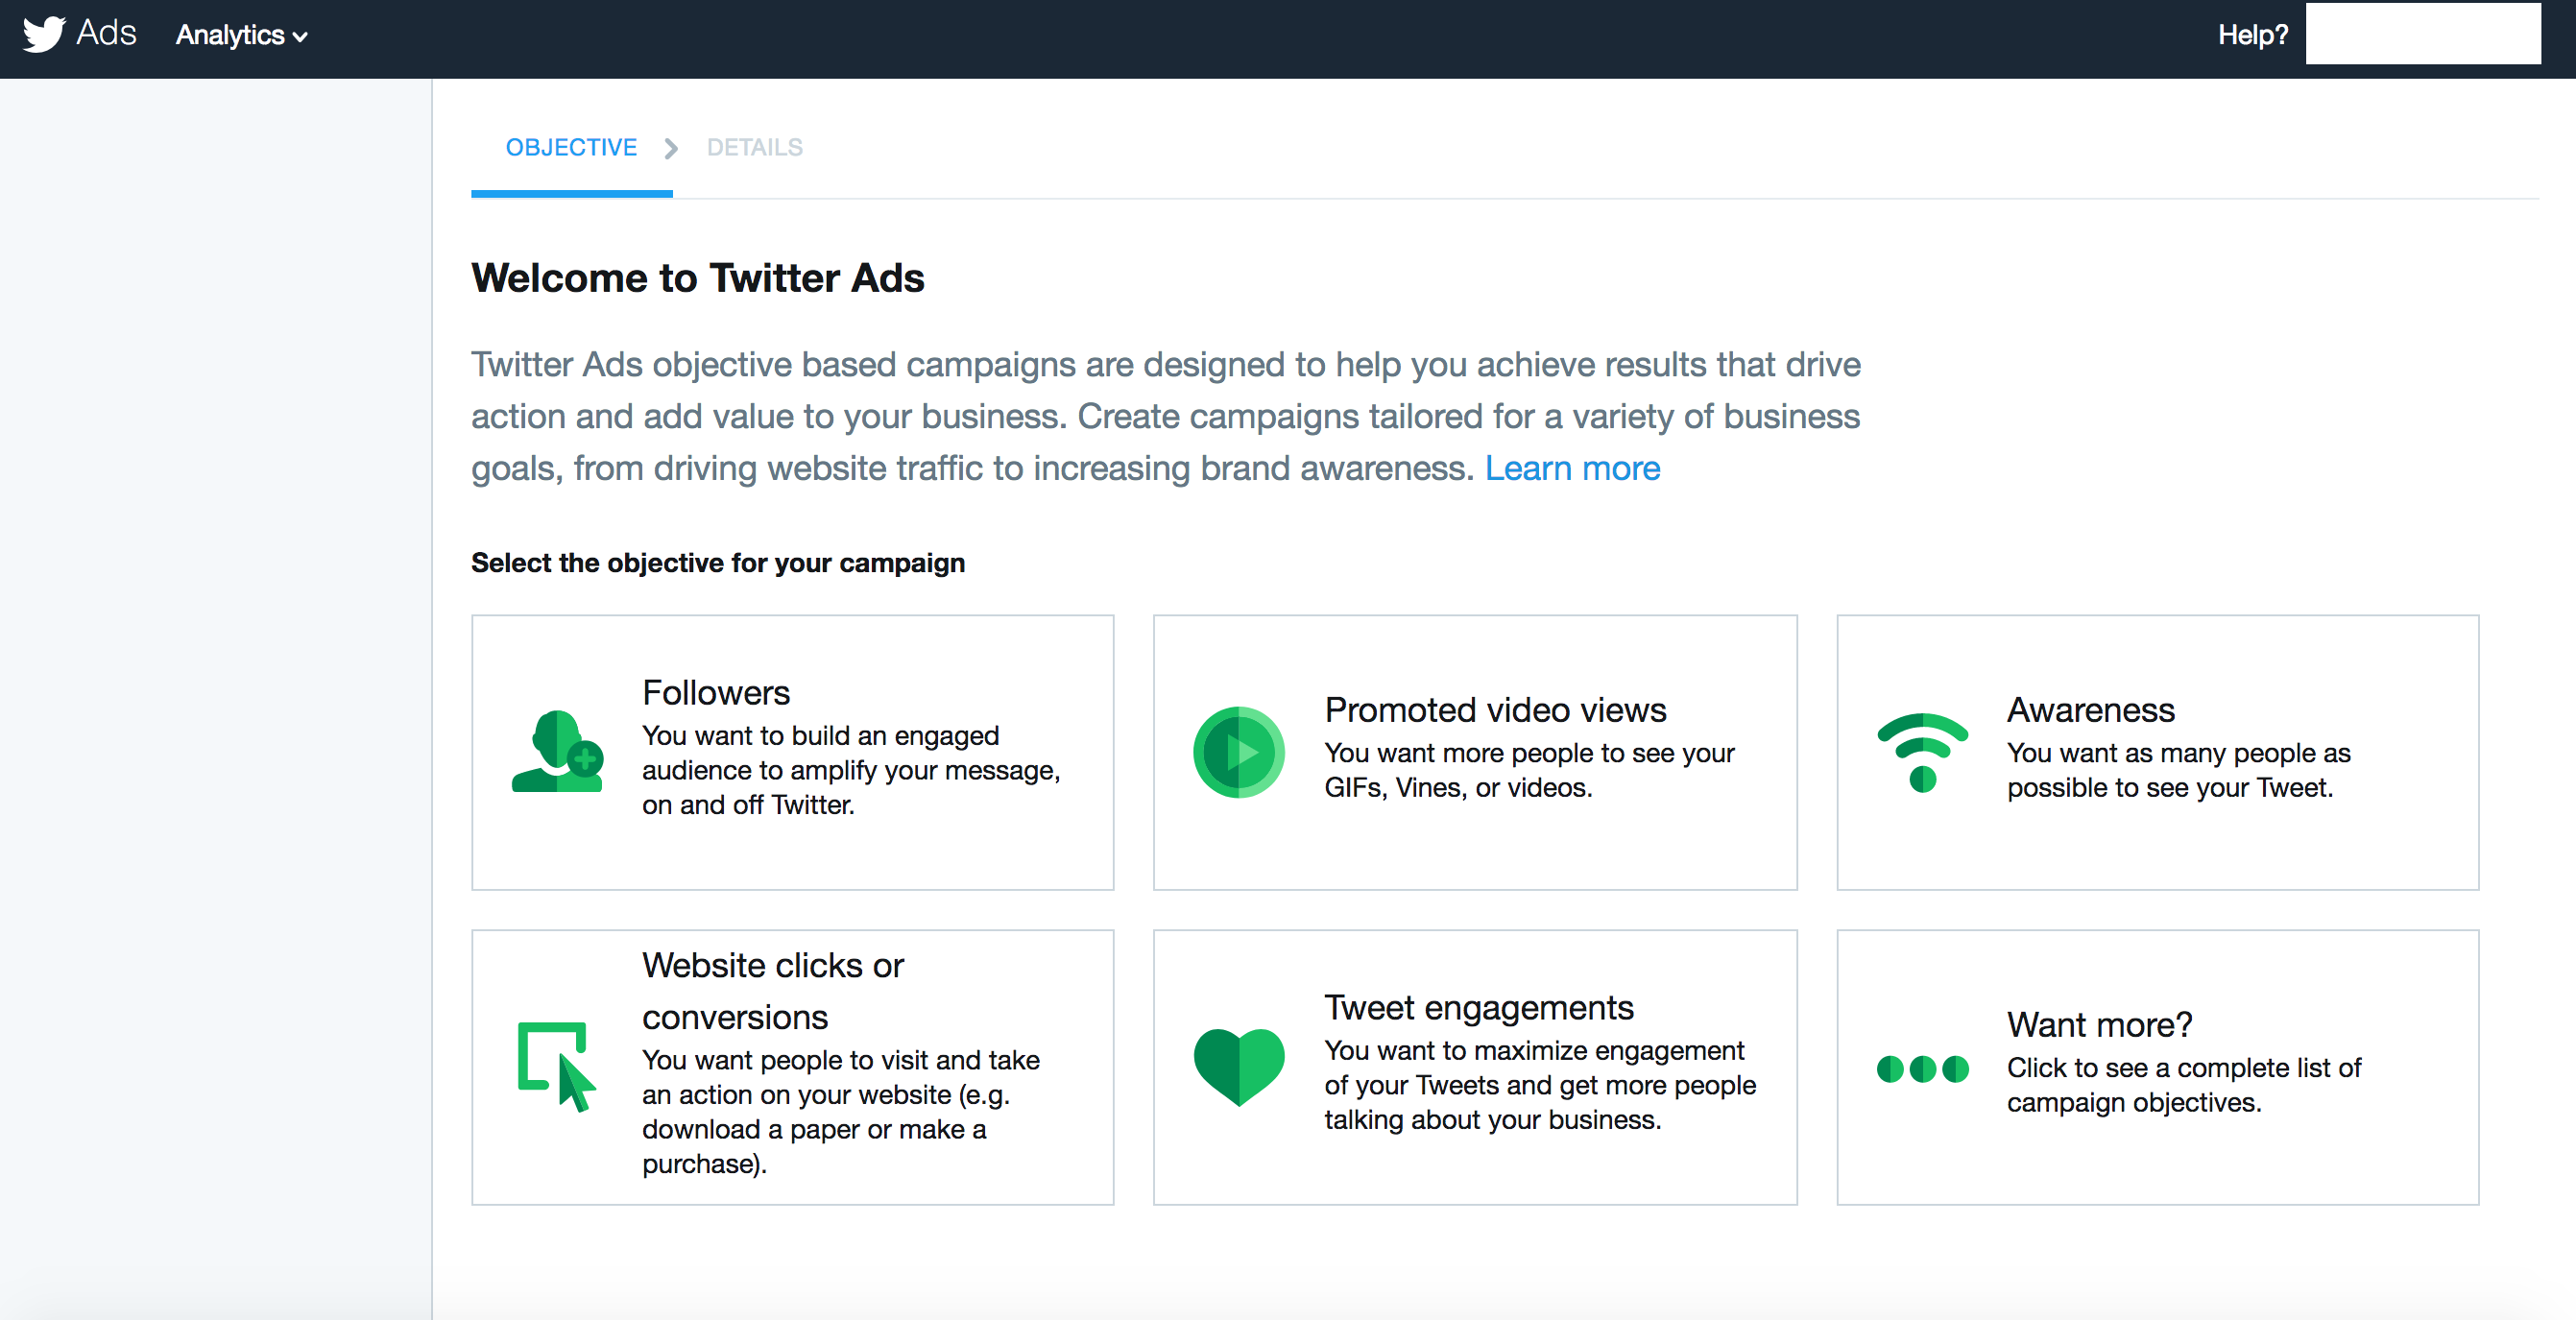Click the three green dots icon
The width and height of the screenshot is (2576, 1320).
click(1922, 1069)
